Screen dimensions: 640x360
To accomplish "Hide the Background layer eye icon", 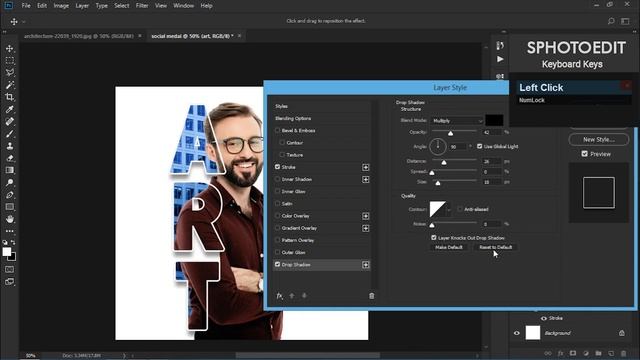I will (x=517, y=333).
